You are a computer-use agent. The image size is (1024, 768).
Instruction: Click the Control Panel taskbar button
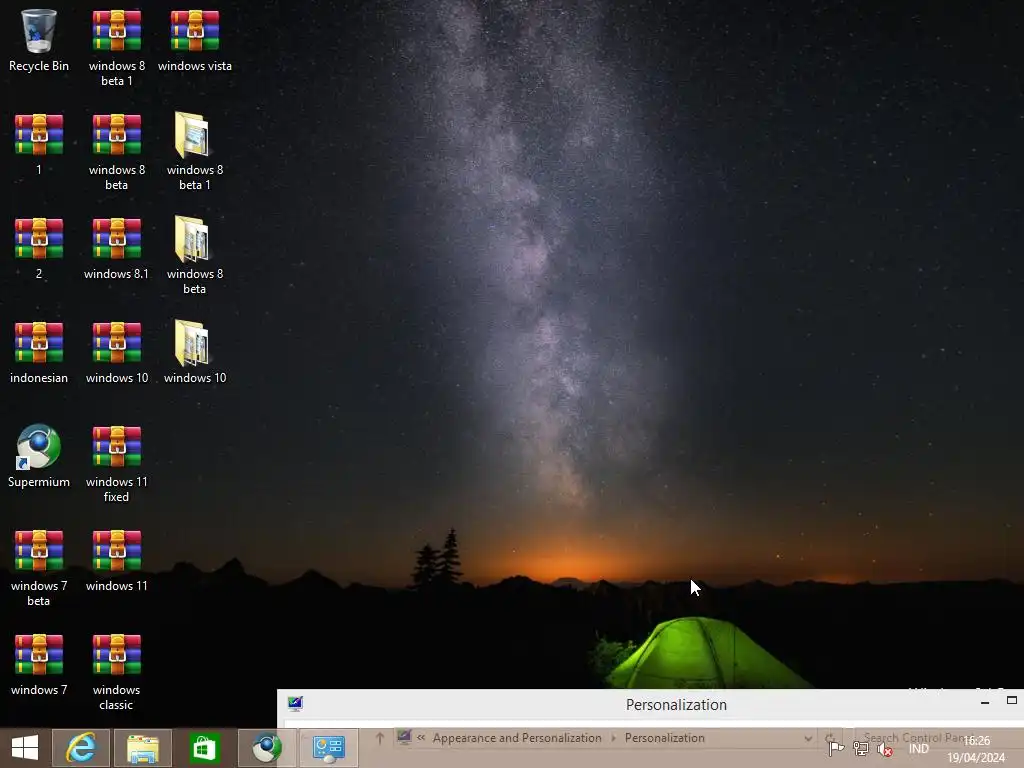click(x=328, y=748)
